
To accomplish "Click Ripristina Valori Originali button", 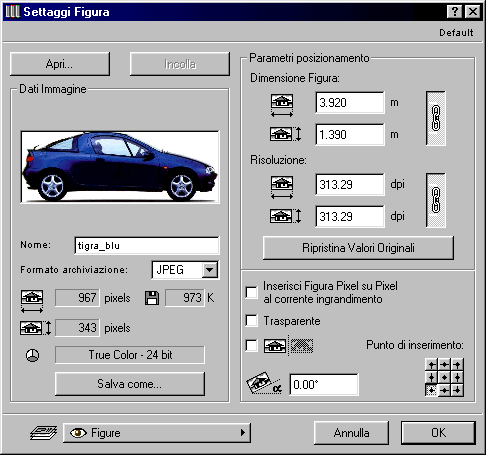I will pyautogui.click(x=358, y=248).
